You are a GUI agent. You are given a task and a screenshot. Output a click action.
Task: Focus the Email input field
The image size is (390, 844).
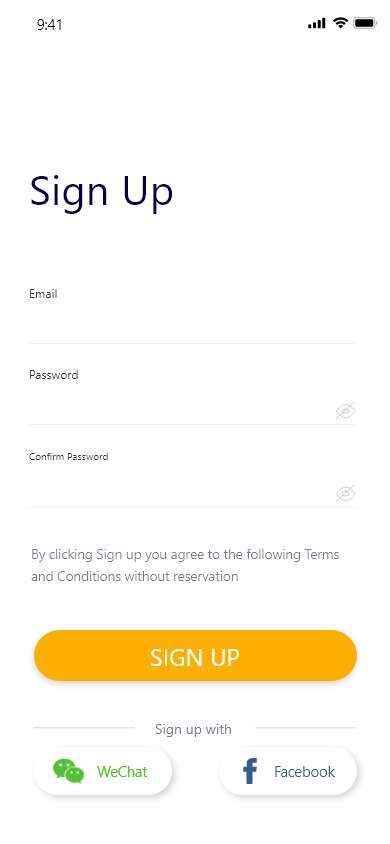coord(192,325)
